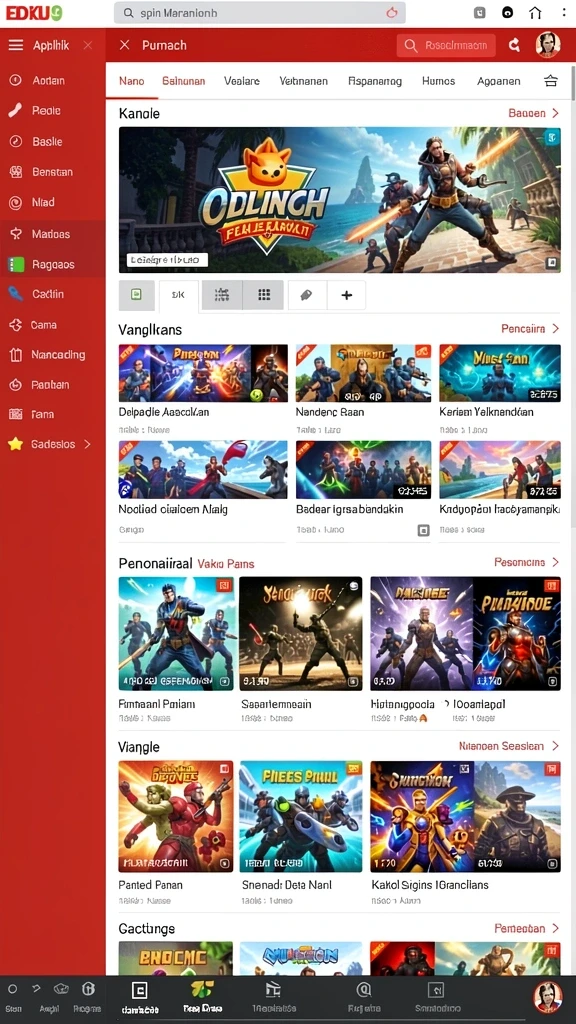This screenshot has width=576, height=1024.
Task: Switch to the Vealare tab
Action: click(242, 81)
